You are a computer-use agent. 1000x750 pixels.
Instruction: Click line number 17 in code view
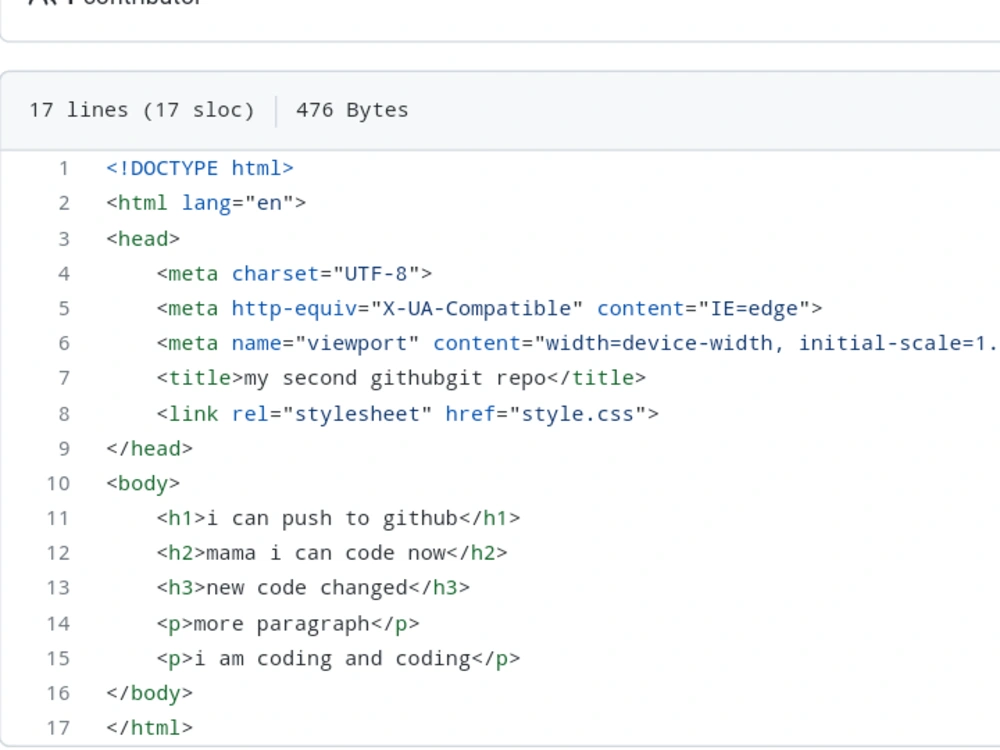click(x=57, y=728)
